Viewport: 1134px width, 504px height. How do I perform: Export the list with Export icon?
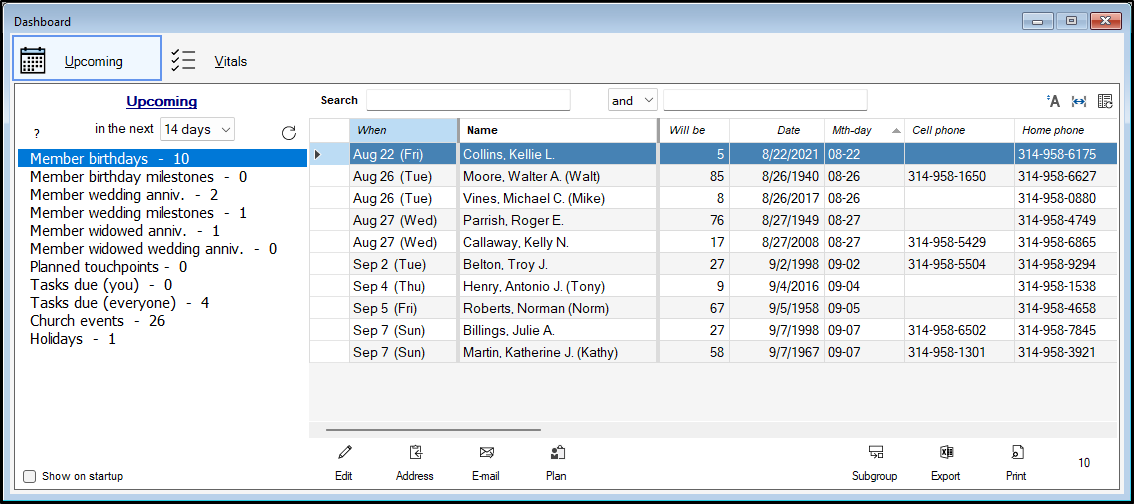point(945,453)
